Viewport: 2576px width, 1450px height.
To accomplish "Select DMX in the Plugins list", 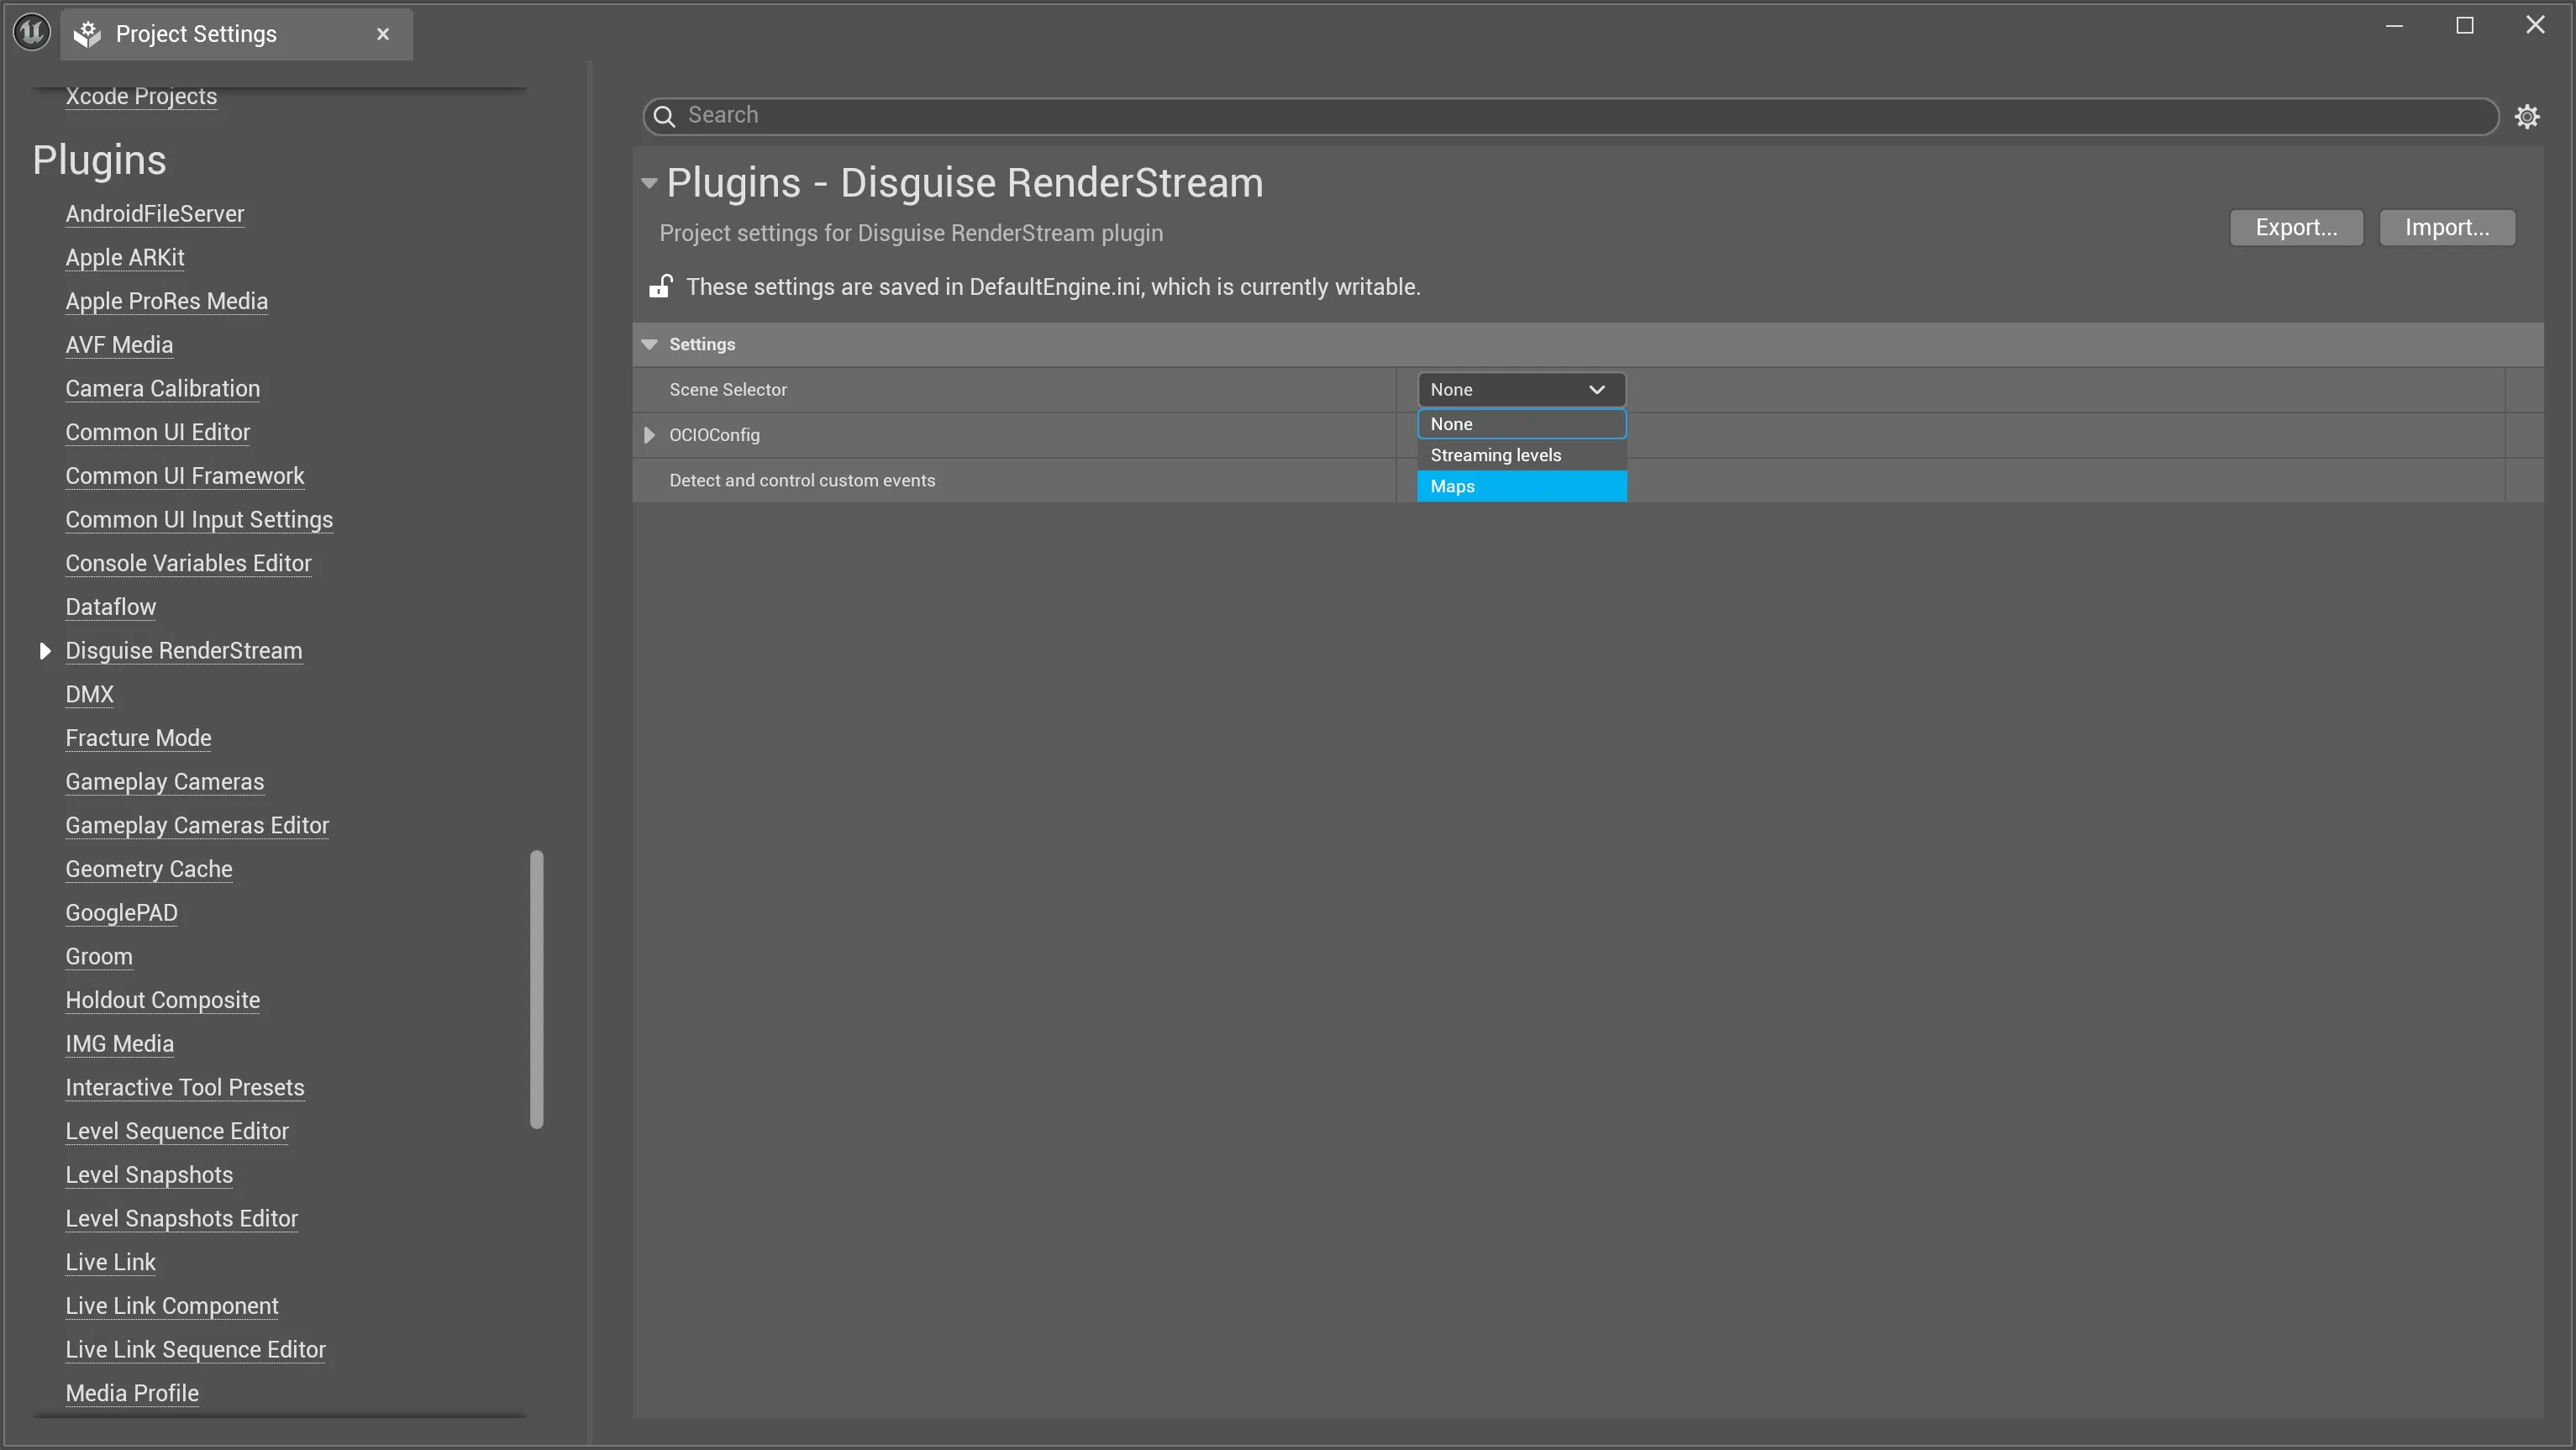I will [x=89, y=694].
